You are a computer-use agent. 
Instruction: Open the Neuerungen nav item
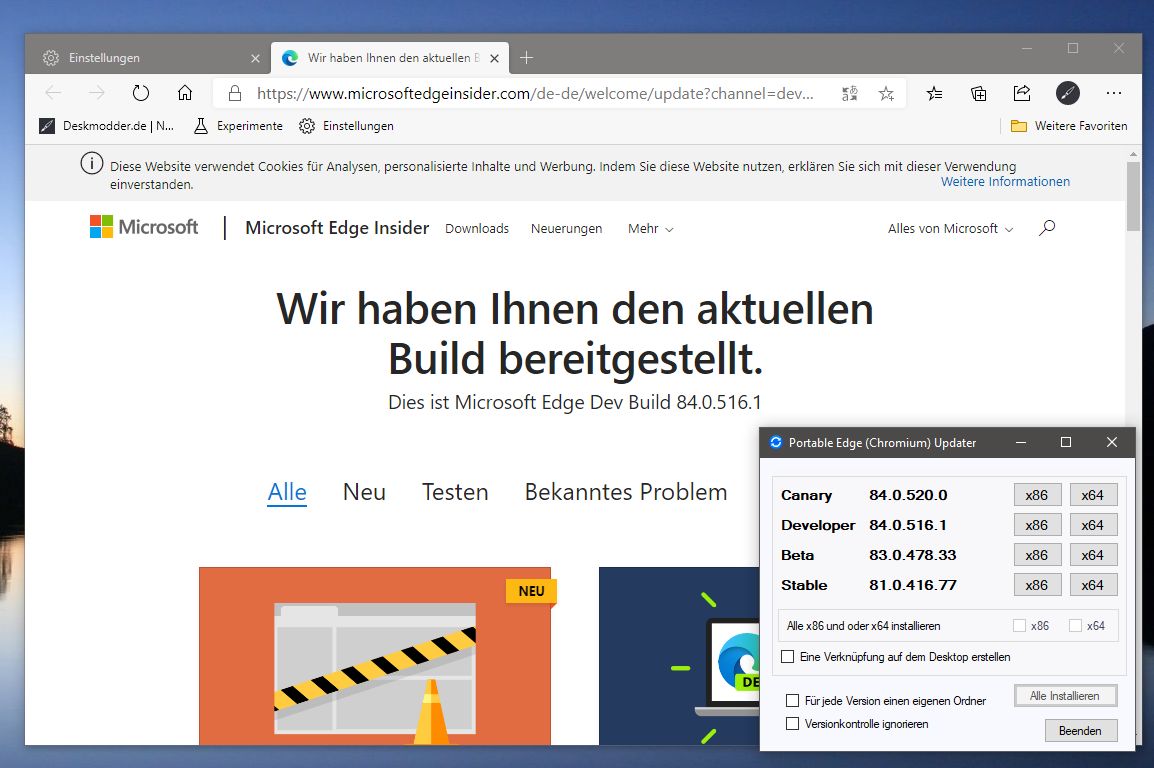pos(567,229)
